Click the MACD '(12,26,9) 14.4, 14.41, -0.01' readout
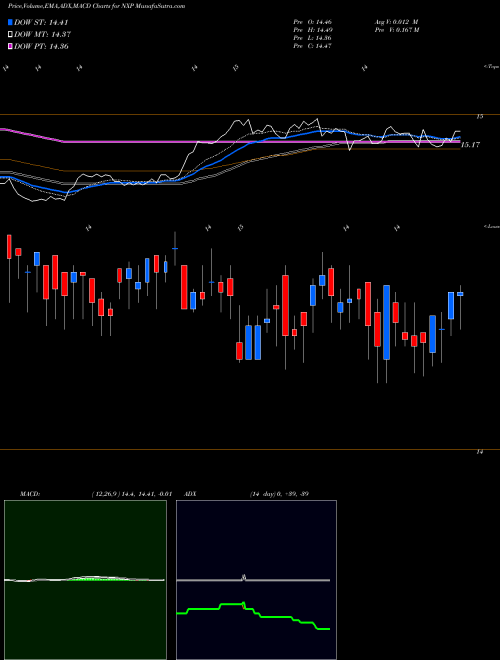The height and width of the screenshot is (660, 500). point(131,494)
